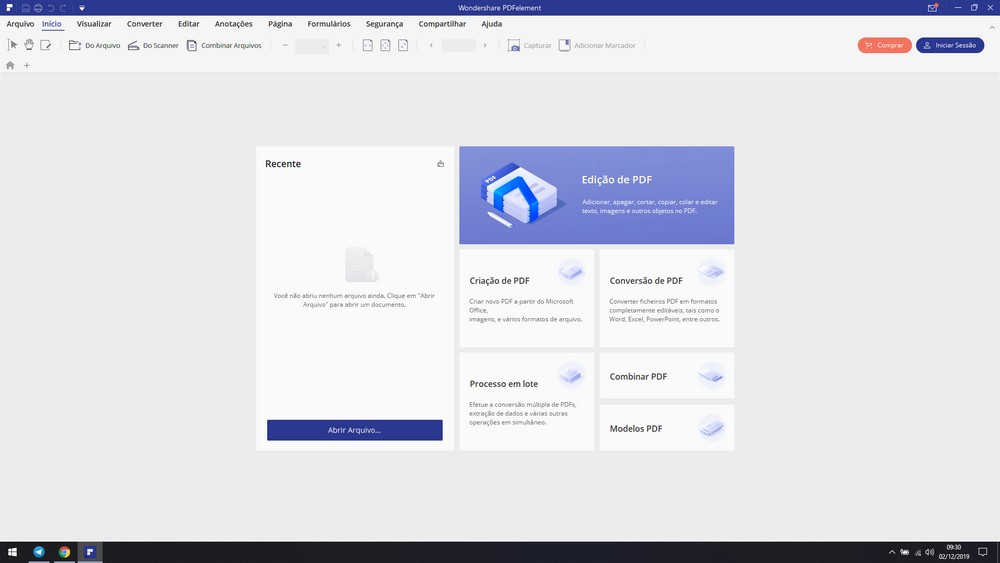Open the Ajuda menu
The width and height of the screenshot is (1000, 563).
tap(492, 24)
